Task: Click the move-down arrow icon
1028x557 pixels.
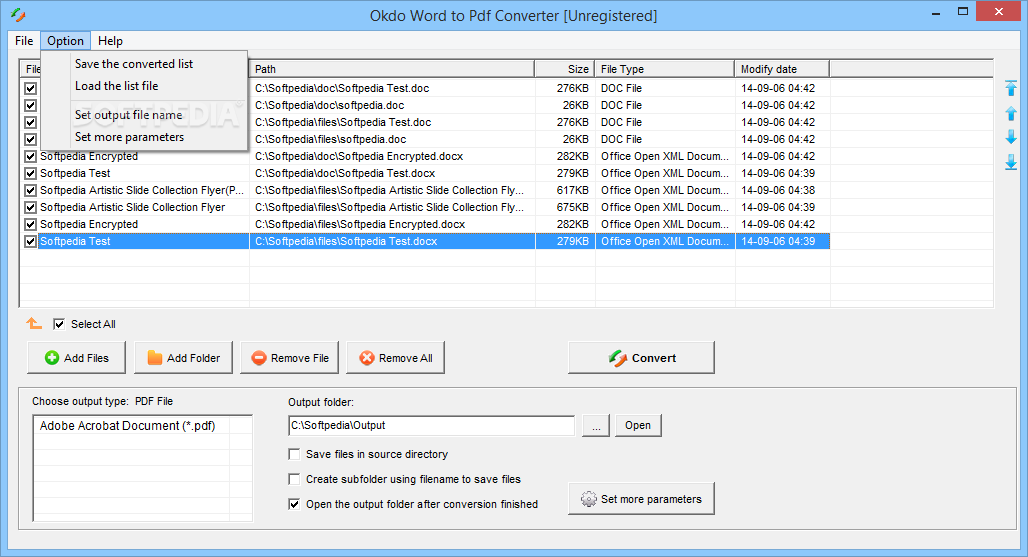Action: pos(1011,136)
